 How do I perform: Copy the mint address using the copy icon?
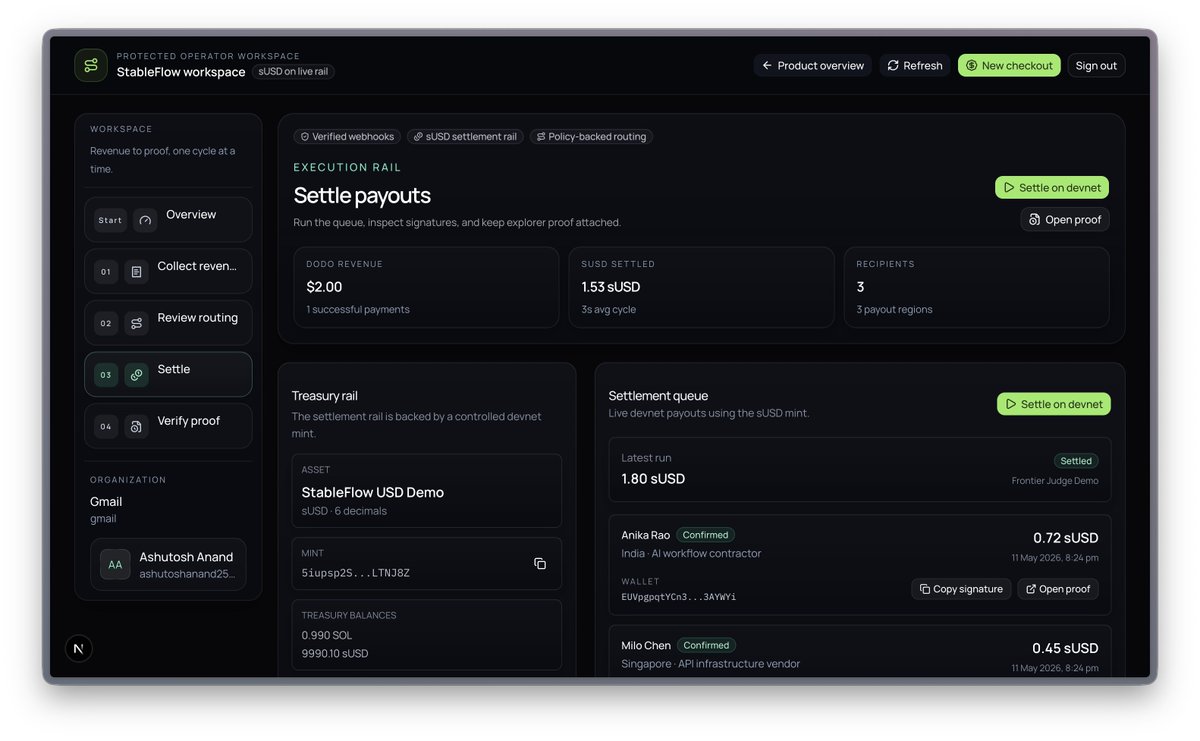[x=540, y=564]
